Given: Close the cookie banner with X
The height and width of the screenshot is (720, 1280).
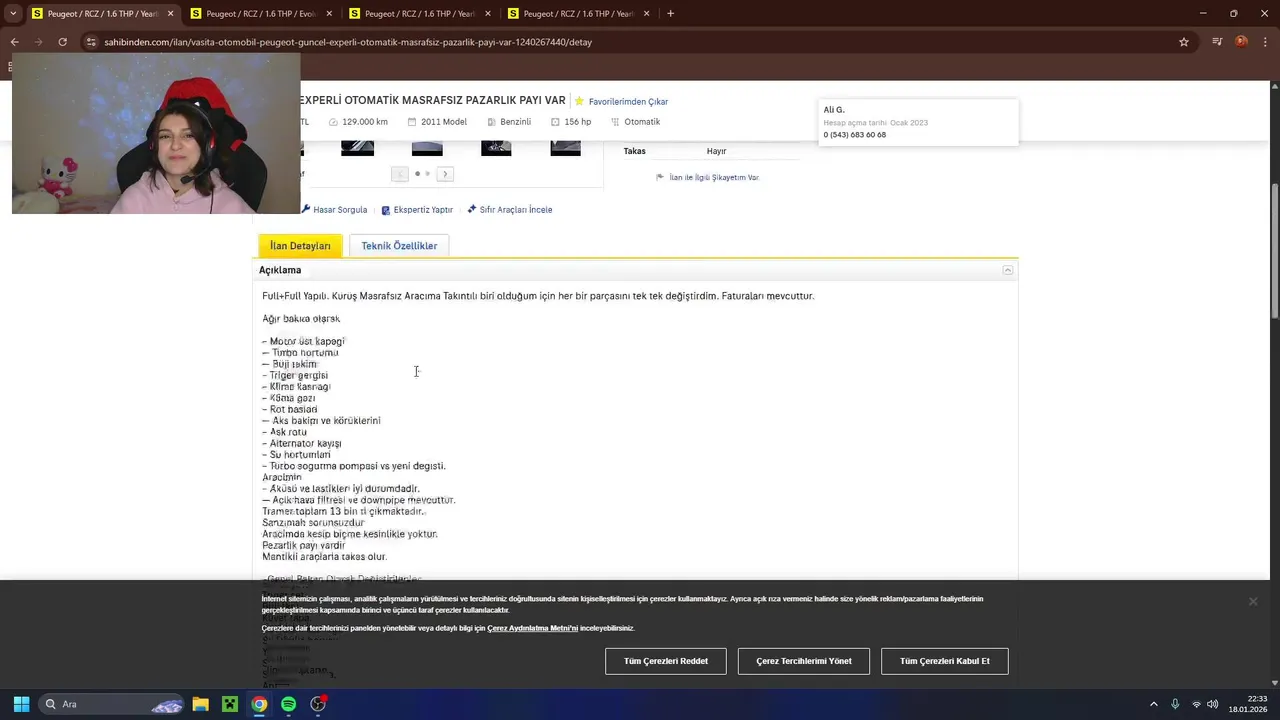Looking at the screenshot, I should (1253, 601).
